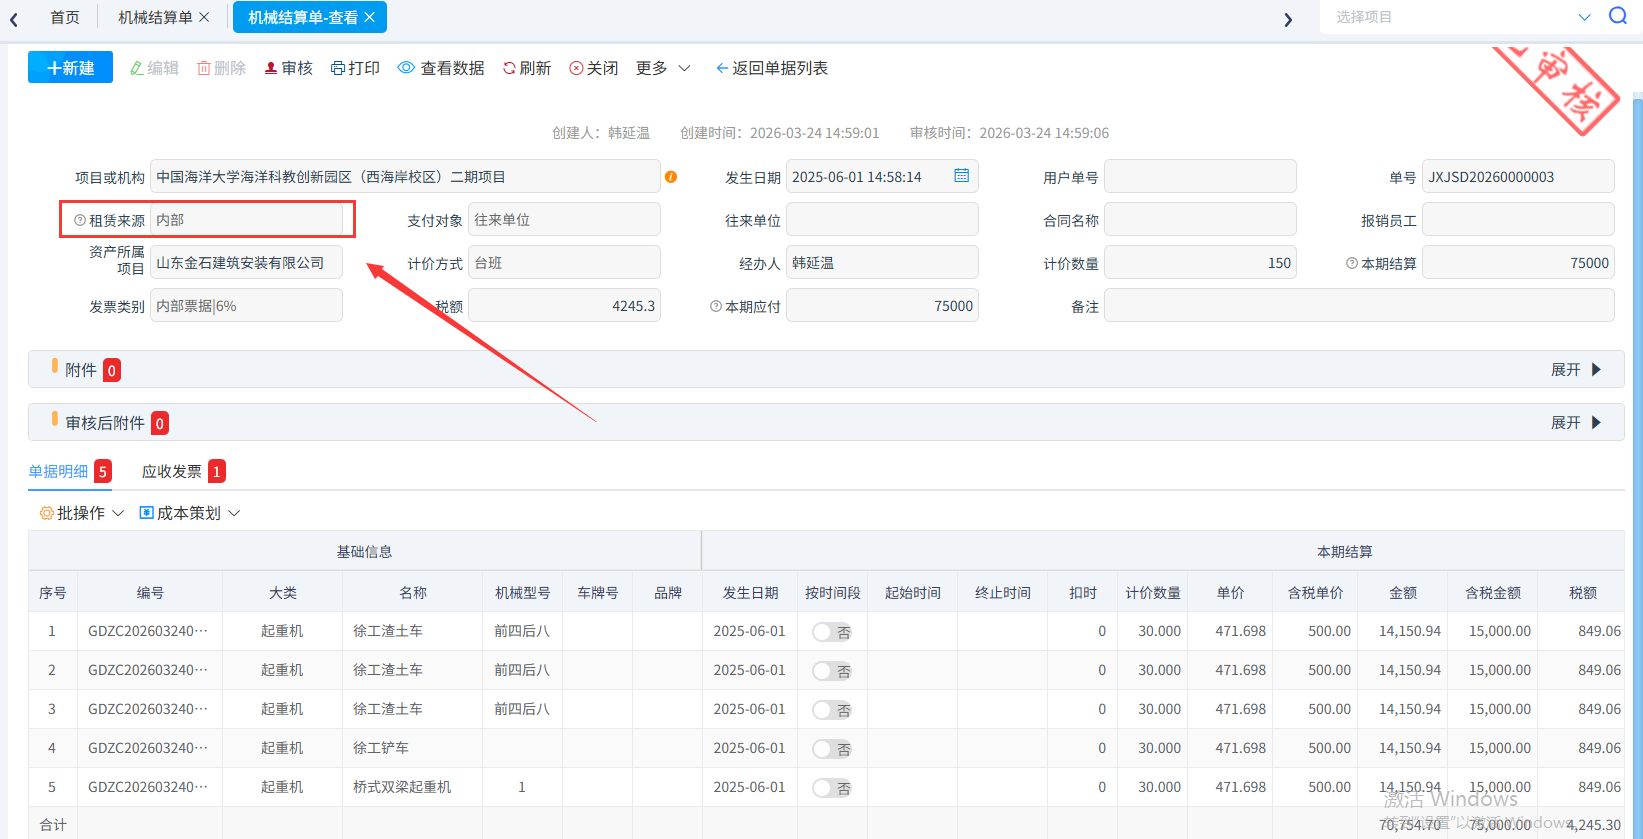Switch to the 首页 tab
Image resolution: width=1643 pixels, height=839 pixels.
pos(65,17)
